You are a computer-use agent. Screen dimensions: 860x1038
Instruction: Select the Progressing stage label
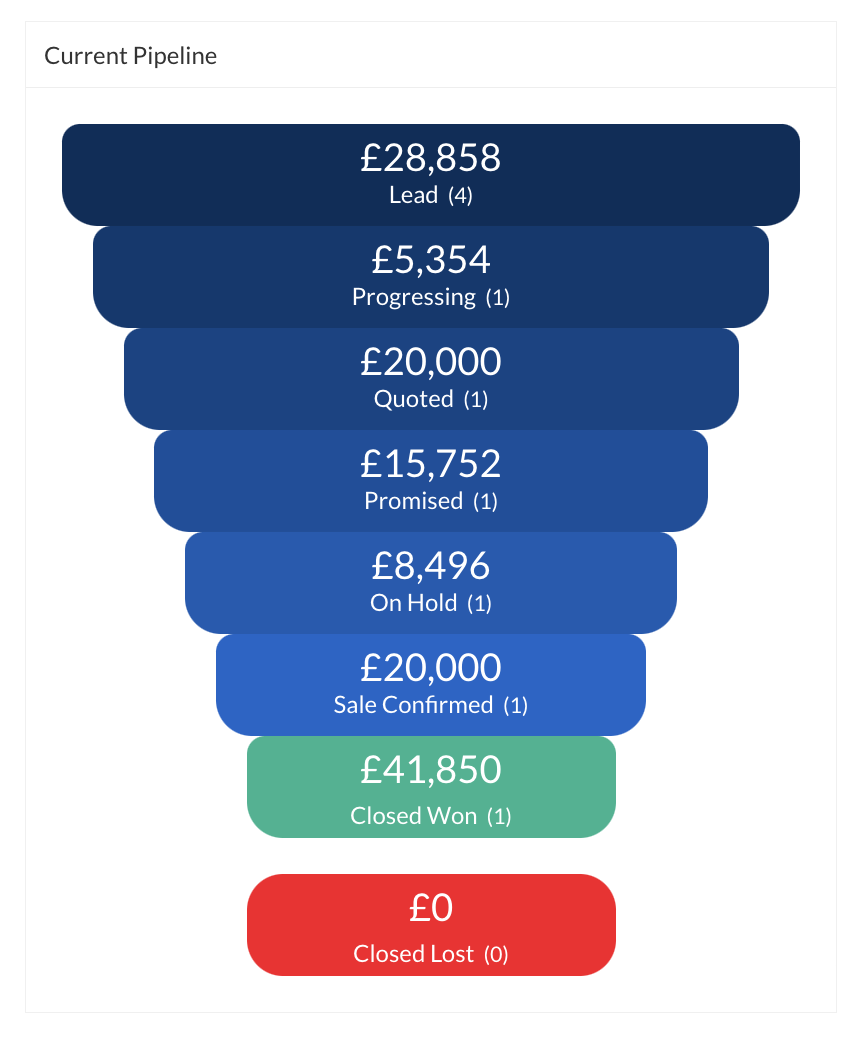413,297
